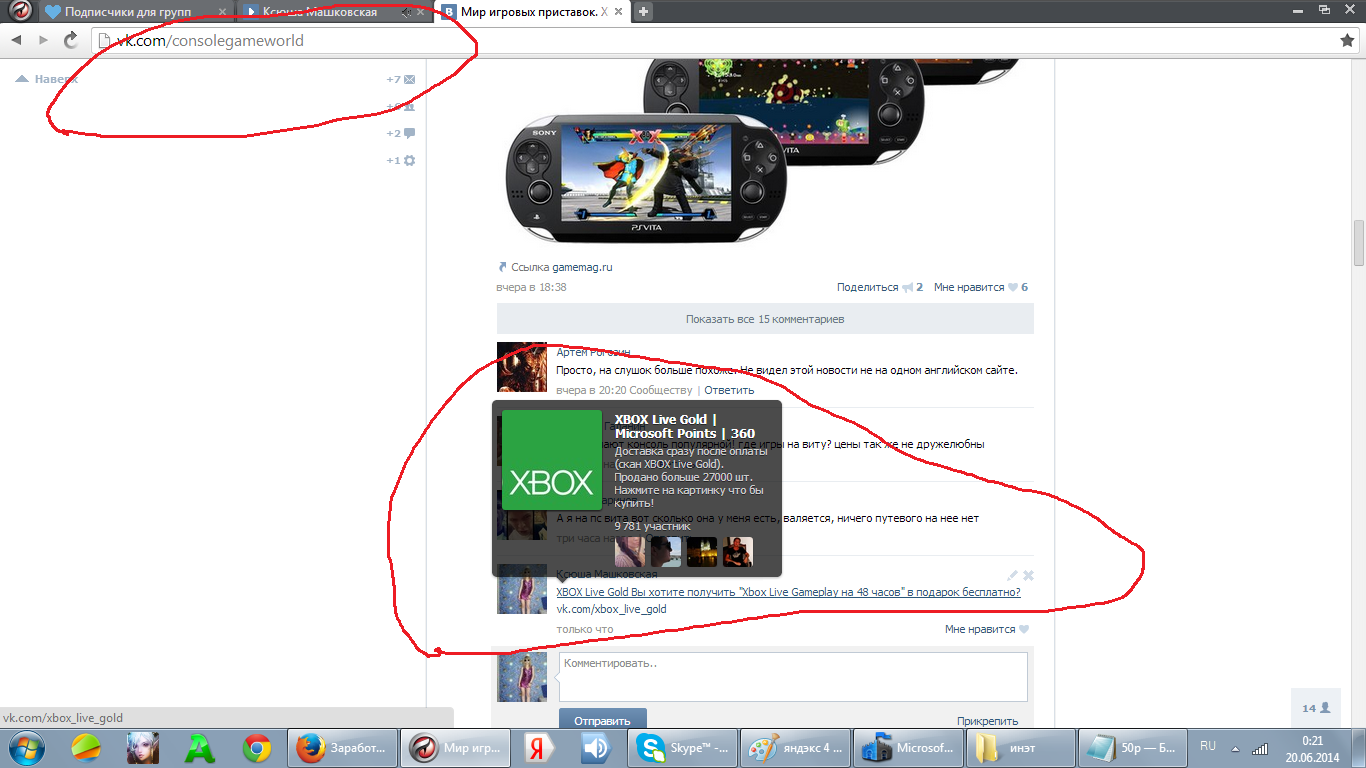Close the Подписчики для групп tab
Image resolution: width=1366 pixels, height=768 pixels.
pyautogui.click(x=223, y=13)
